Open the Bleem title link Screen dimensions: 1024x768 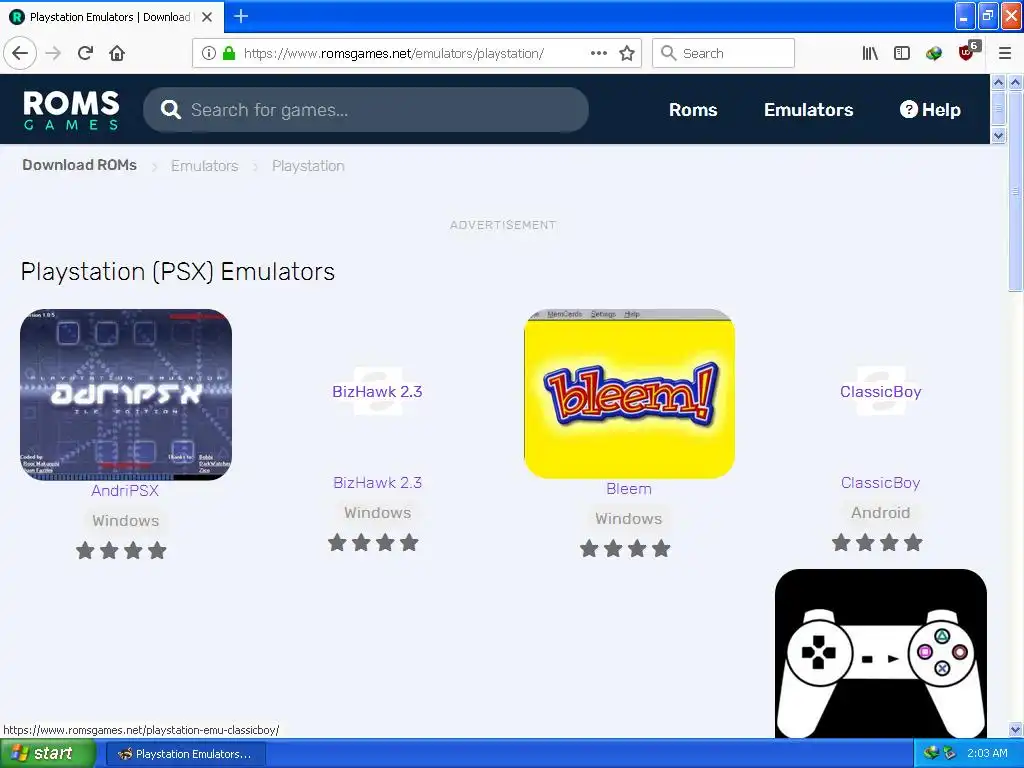(629, 488)
